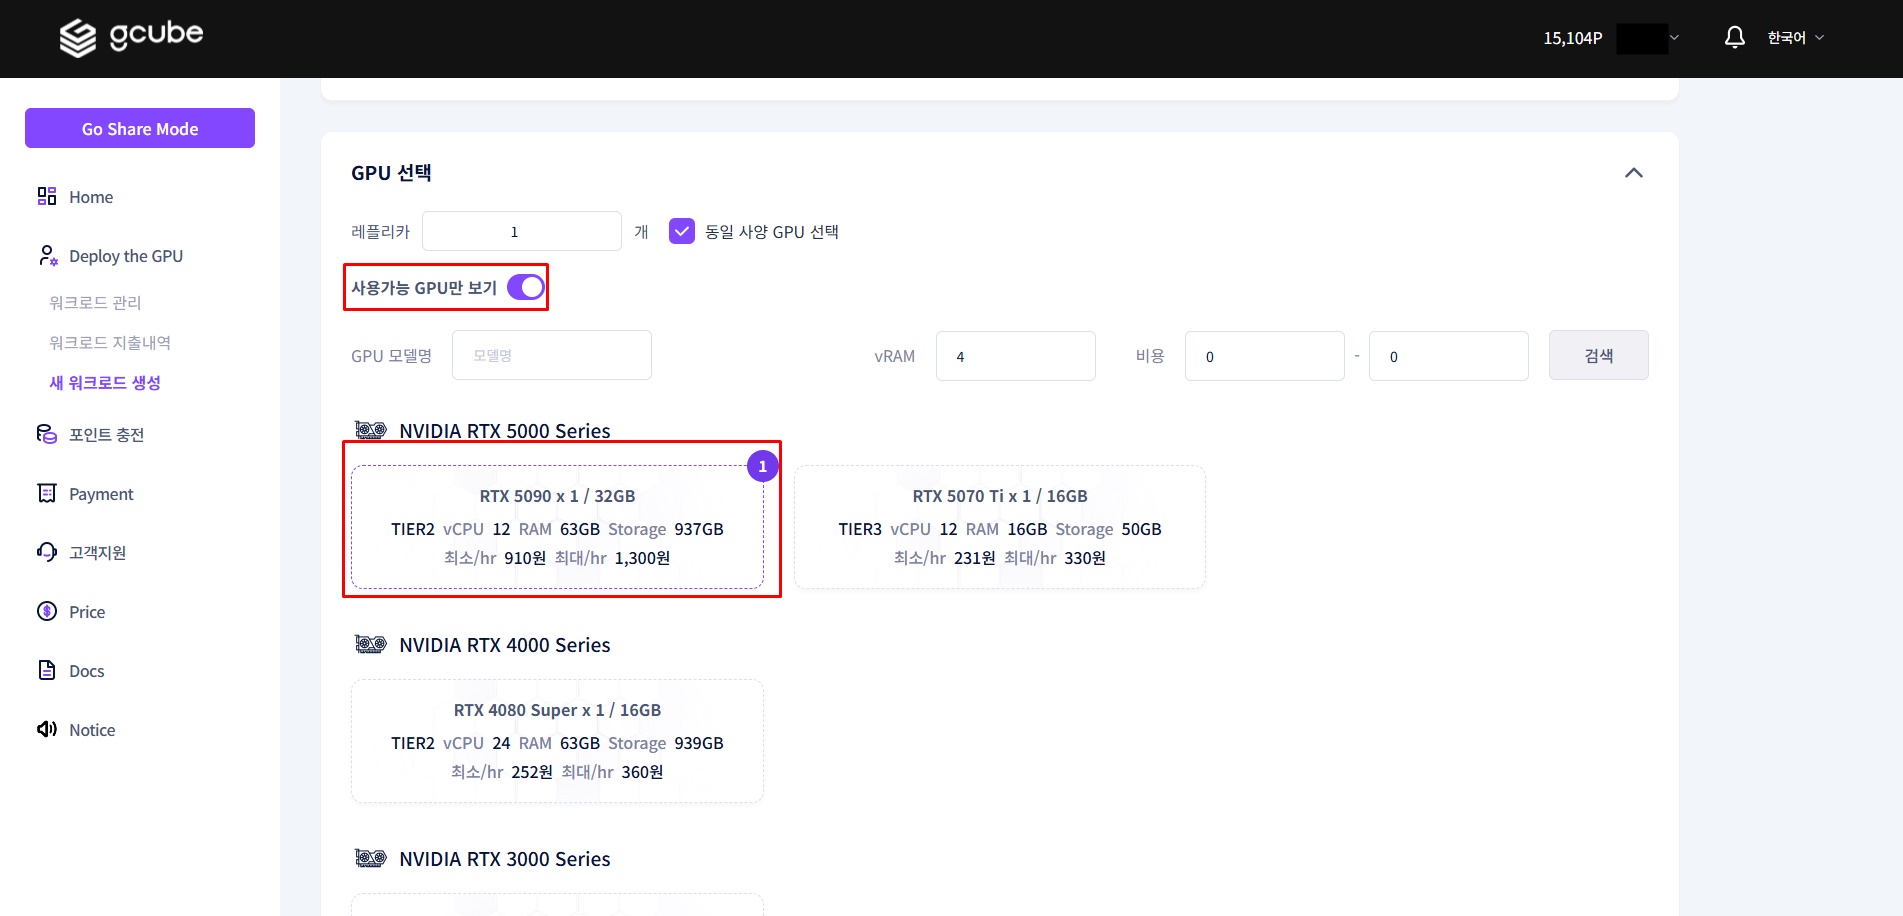The image size is (1903, 916).
Task: Collapse the GPU 선택 section
Action: (x=1634, y=173)
